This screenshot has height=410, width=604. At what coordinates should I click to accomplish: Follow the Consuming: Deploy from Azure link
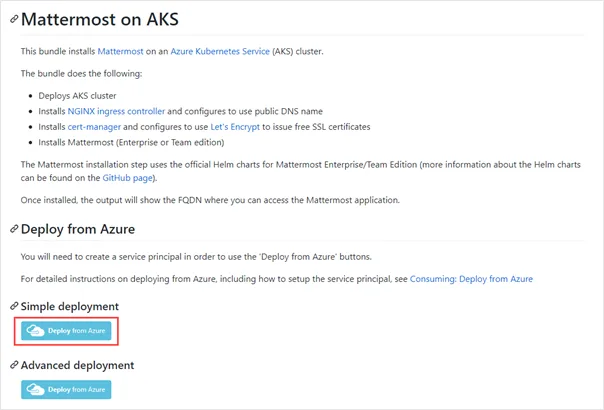click(471, 279)
